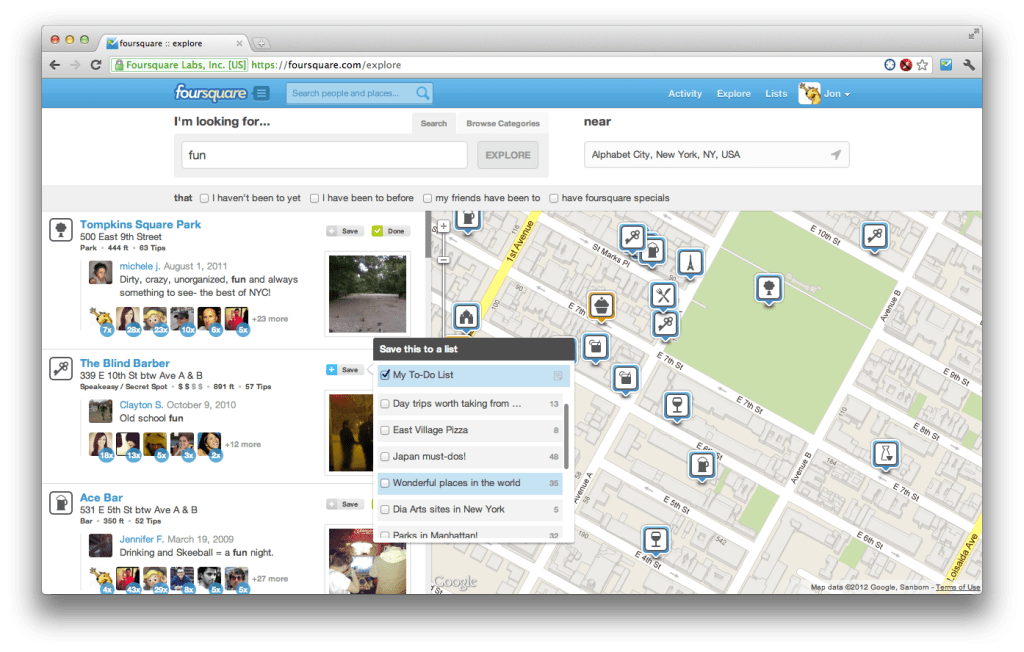This screenshot has height=652, width=1024.
Task: Click the tree pin in the park
Action: [768, 286]
